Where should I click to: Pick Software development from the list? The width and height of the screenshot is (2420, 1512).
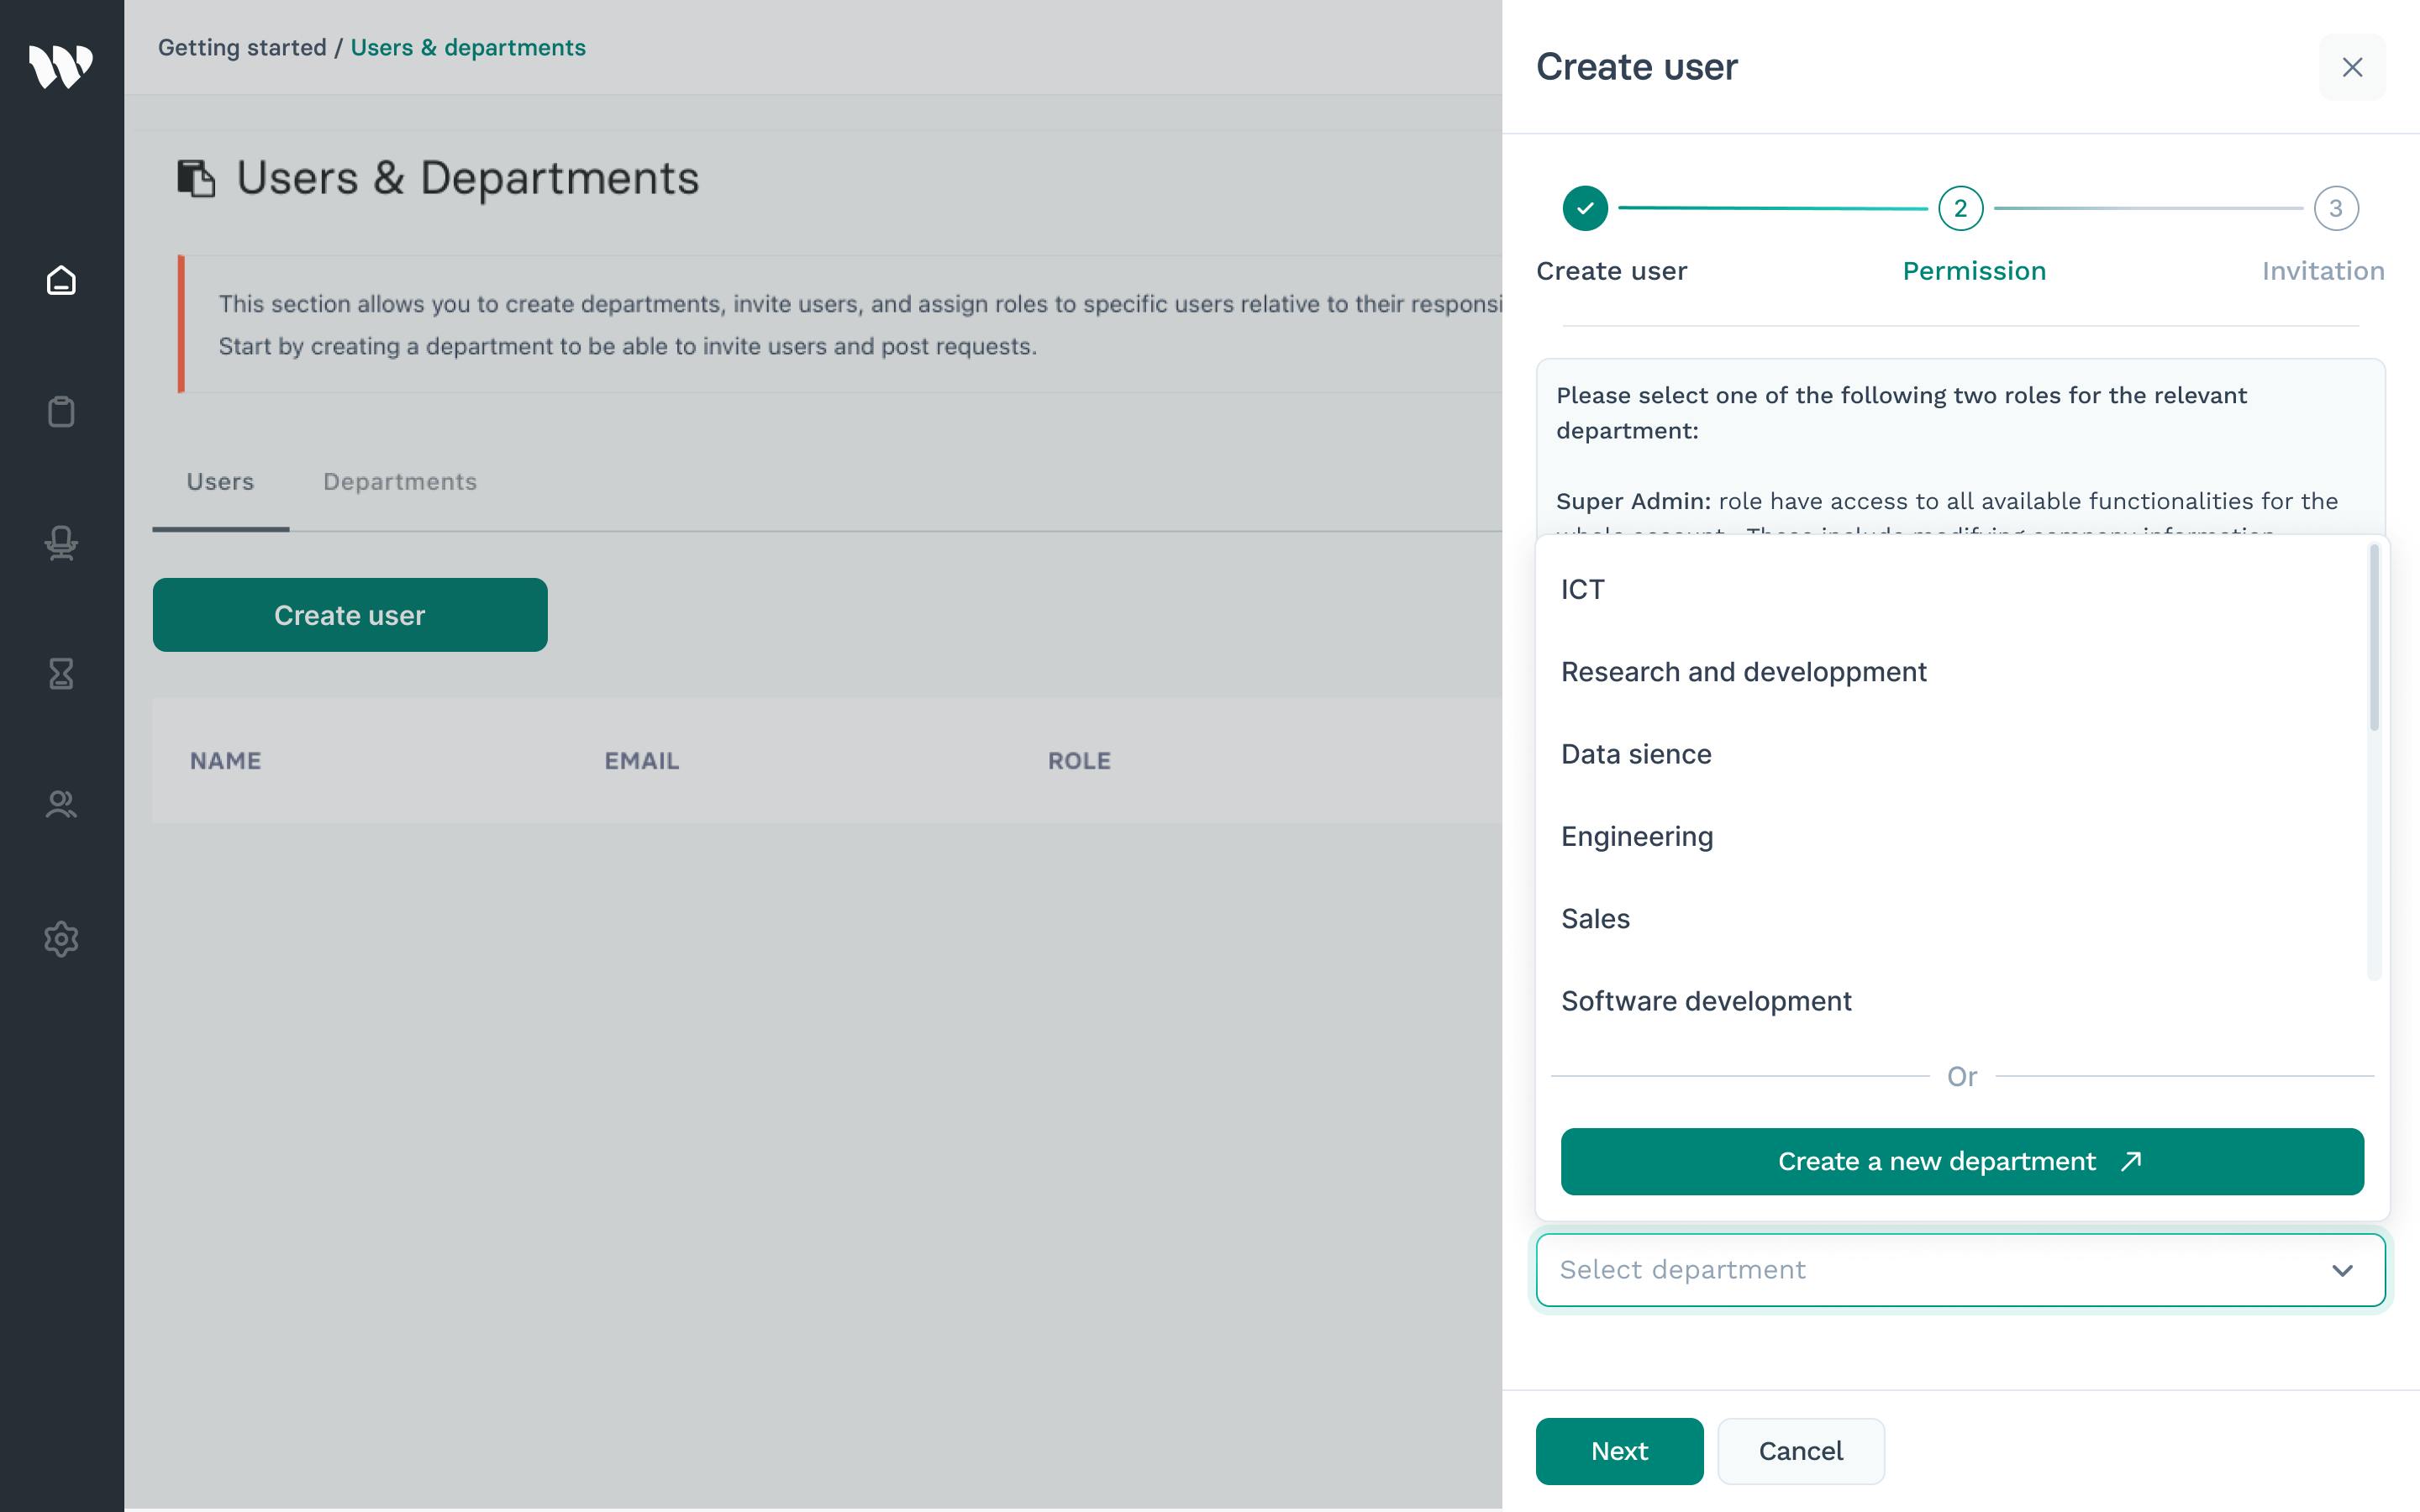pos(1706,1001)
